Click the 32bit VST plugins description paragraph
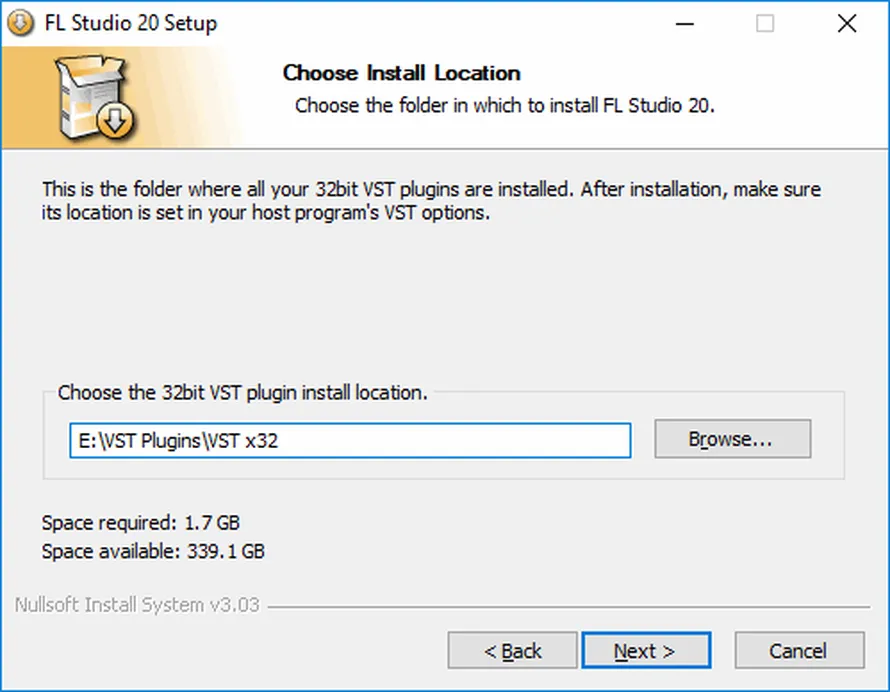The height and width of the screenshot is (692, 890). 431,200
